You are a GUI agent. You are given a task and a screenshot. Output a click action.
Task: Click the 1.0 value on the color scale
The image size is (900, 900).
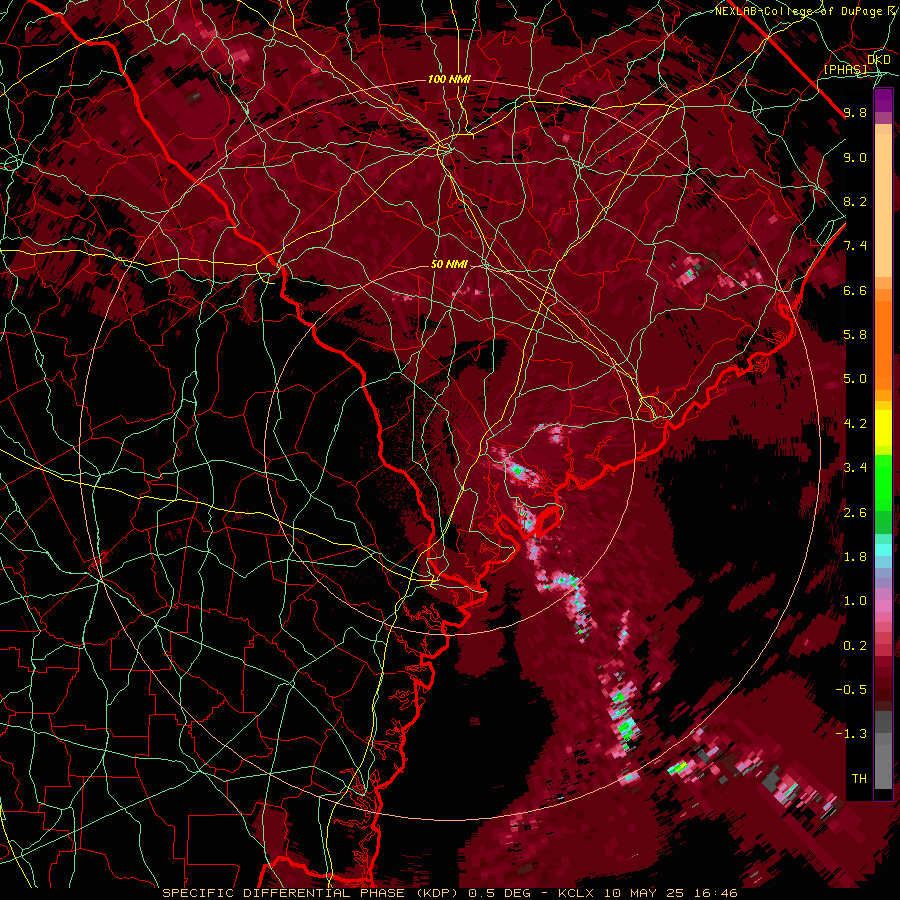[855, 601]
